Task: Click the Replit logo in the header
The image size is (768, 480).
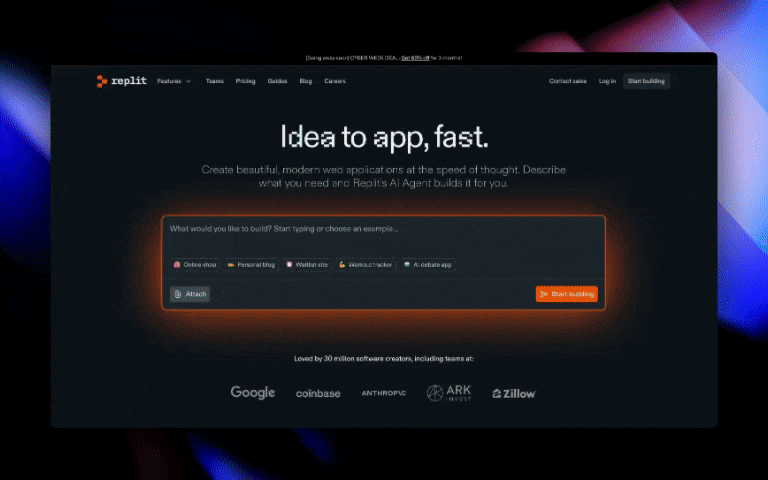Action: [121, 81]
